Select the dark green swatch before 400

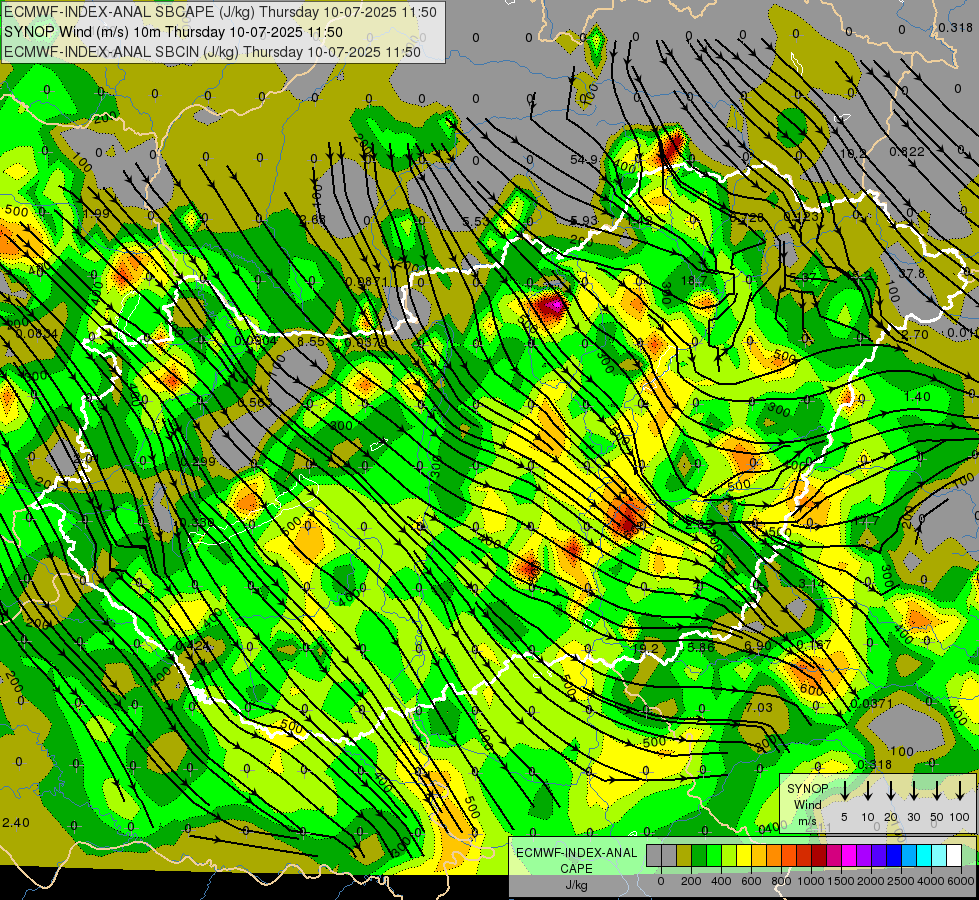tap(699, 855)
